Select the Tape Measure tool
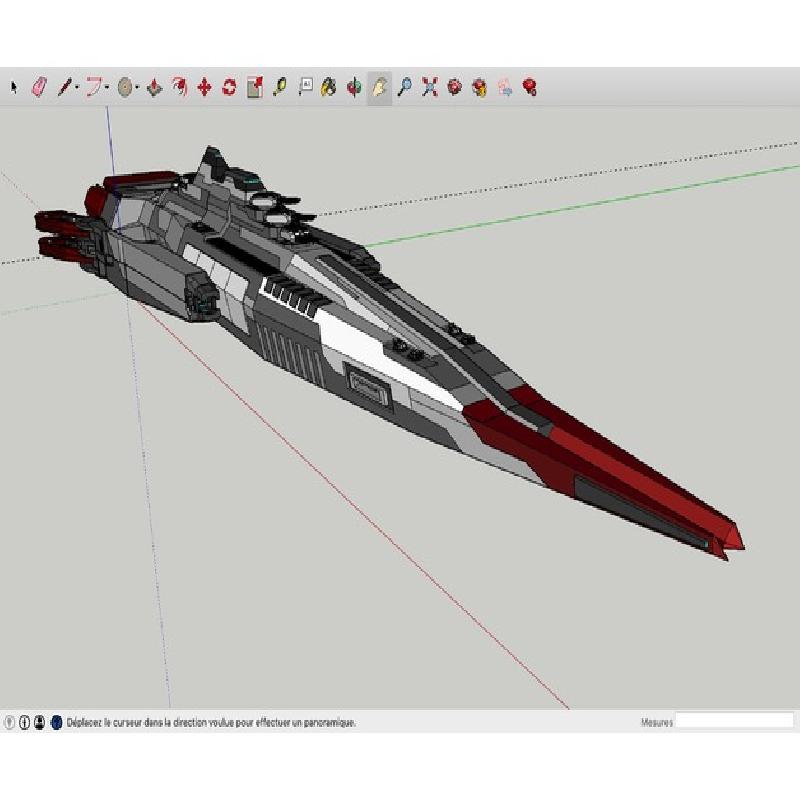 [279, 88]
